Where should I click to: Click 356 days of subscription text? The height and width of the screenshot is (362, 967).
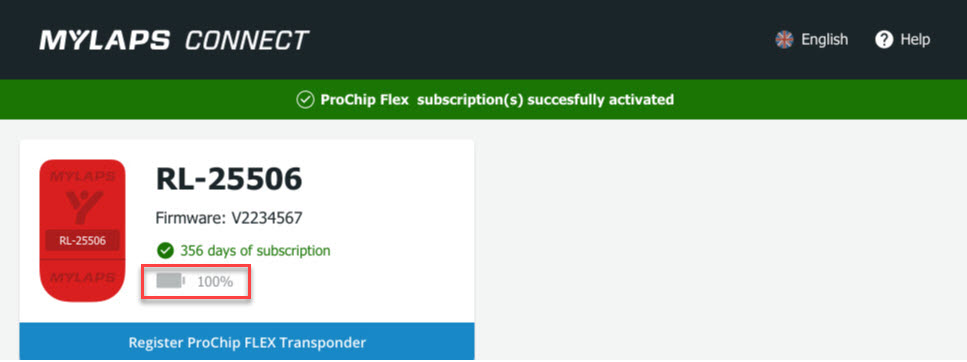click(x=255, y=251)
